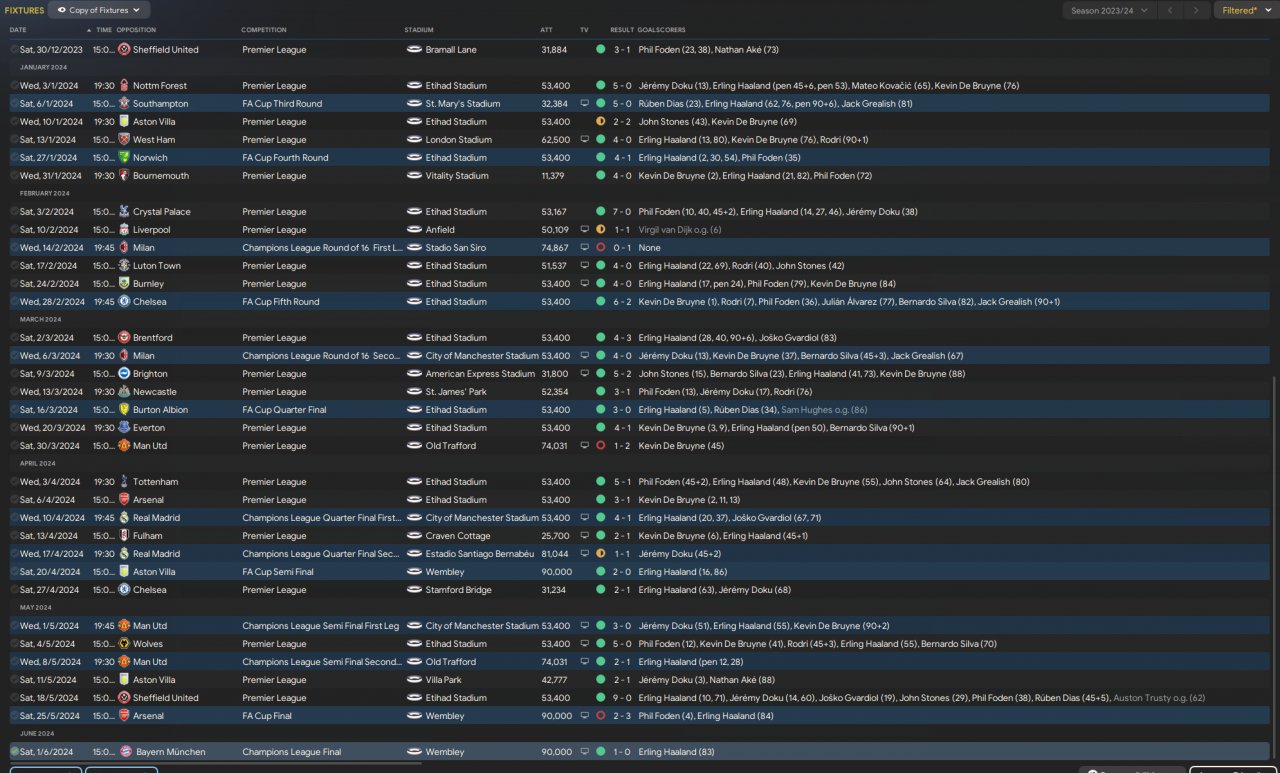Viewport: 1280px width, 773px height.
Task: Tick the row selector for Sat, 30/12/2023 fixture
Action: [x=14, y=50]
